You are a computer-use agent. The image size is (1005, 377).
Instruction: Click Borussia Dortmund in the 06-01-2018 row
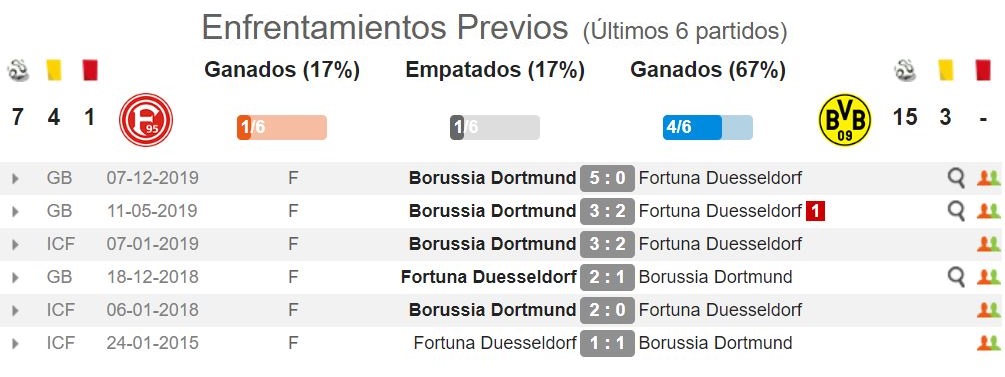492,310
